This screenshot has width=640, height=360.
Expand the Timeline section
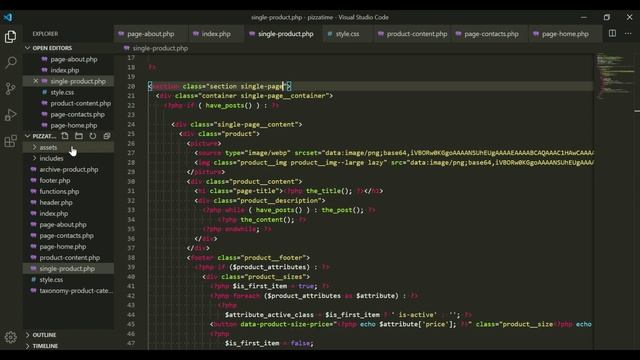[x=68, y=346]
